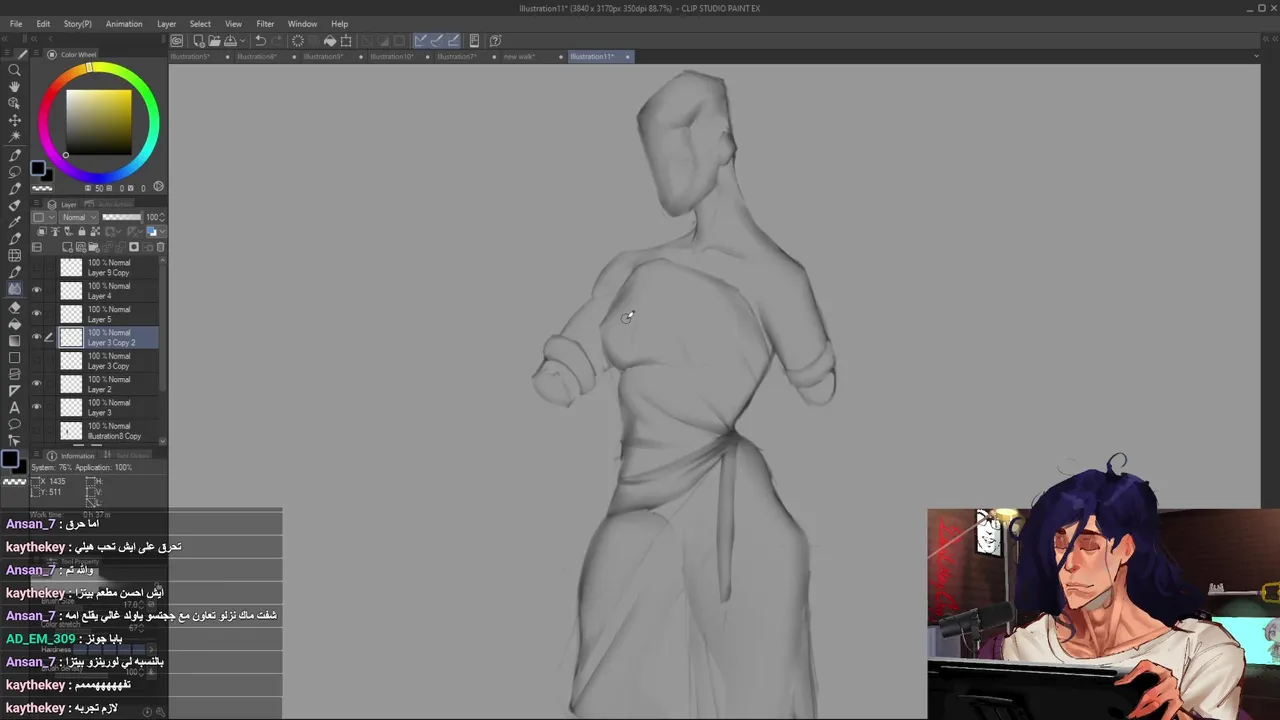Viewport: 1280px width, 720px height.
Task: Select the Gradient tool
Action: pyautogui.click(x=14, y=341)
